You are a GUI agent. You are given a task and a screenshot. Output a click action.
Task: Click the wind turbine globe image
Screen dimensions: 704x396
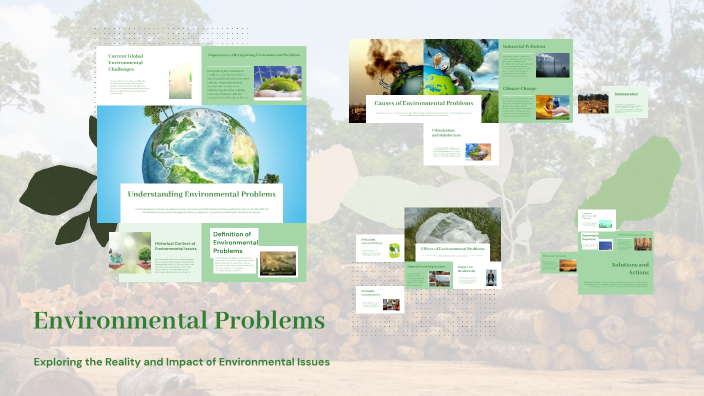(x=277, y=83)
